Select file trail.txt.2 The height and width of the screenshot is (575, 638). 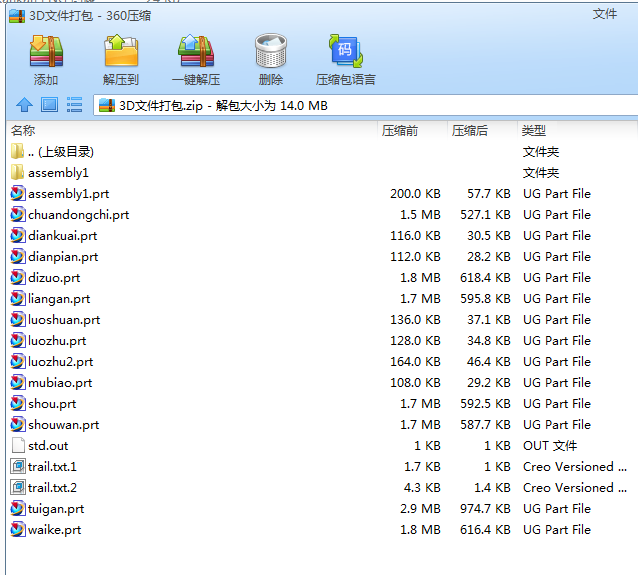point(52,488)
